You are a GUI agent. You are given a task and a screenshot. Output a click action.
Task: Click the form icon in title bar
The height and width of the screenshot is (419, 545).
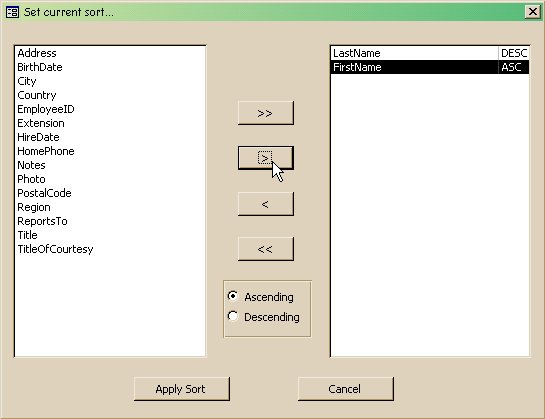(13, 12)
